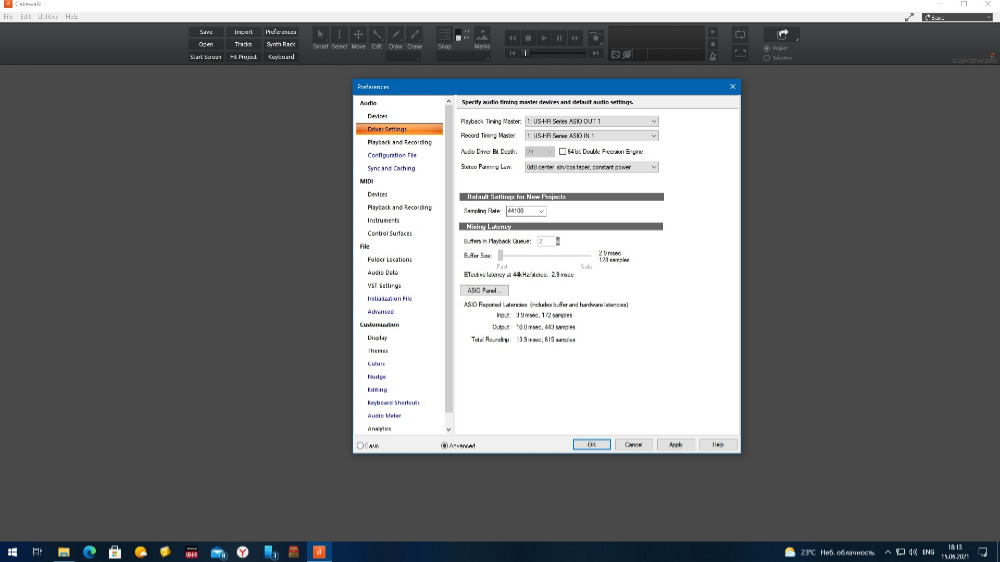Open File Explorer from taskbar
This screenshot has width=1000, height=562.
point(64,552)
